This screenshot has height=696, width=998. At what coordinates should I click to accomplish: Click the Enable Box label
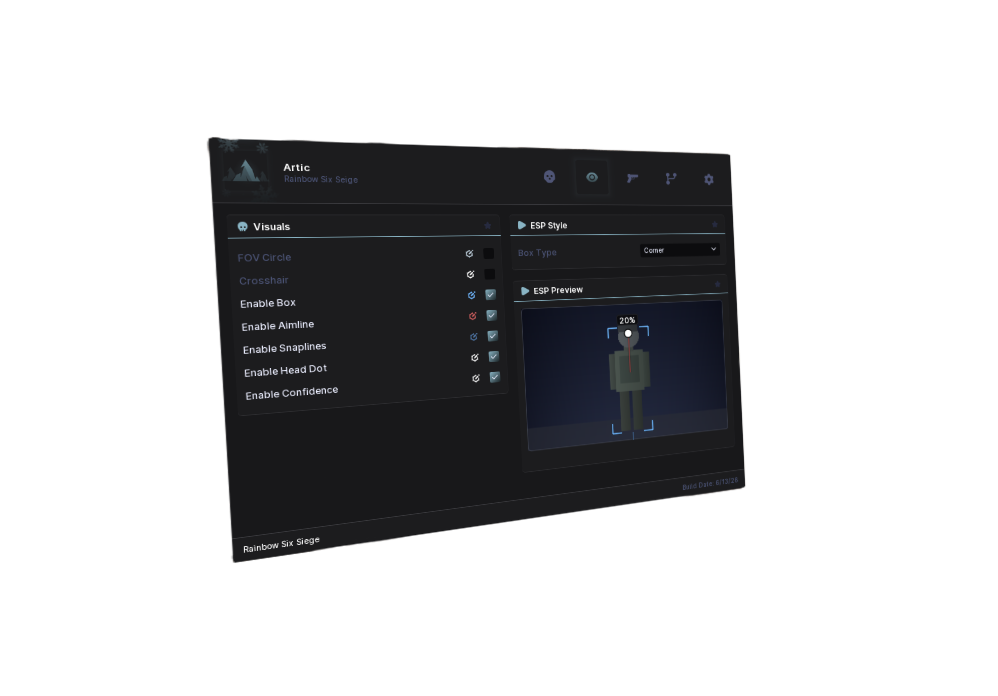[268, 303]
